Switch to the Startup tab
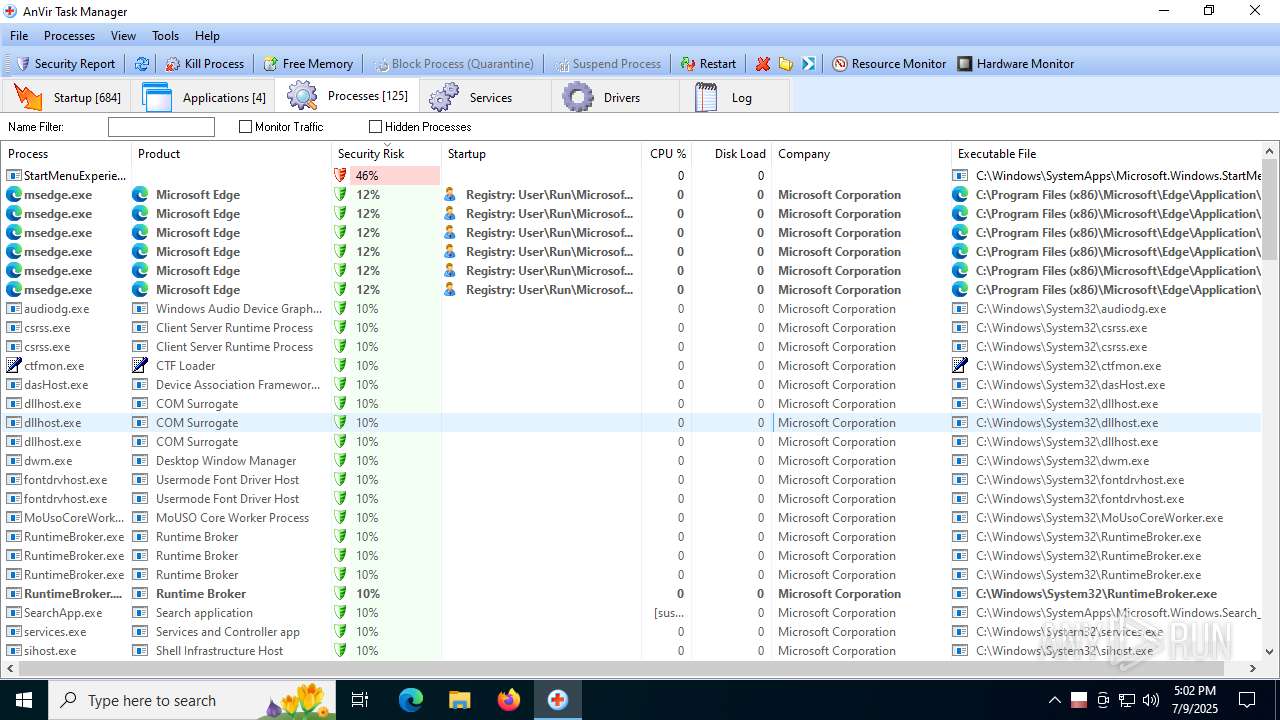The image size is (1280, 720). [x=68, y=97]
